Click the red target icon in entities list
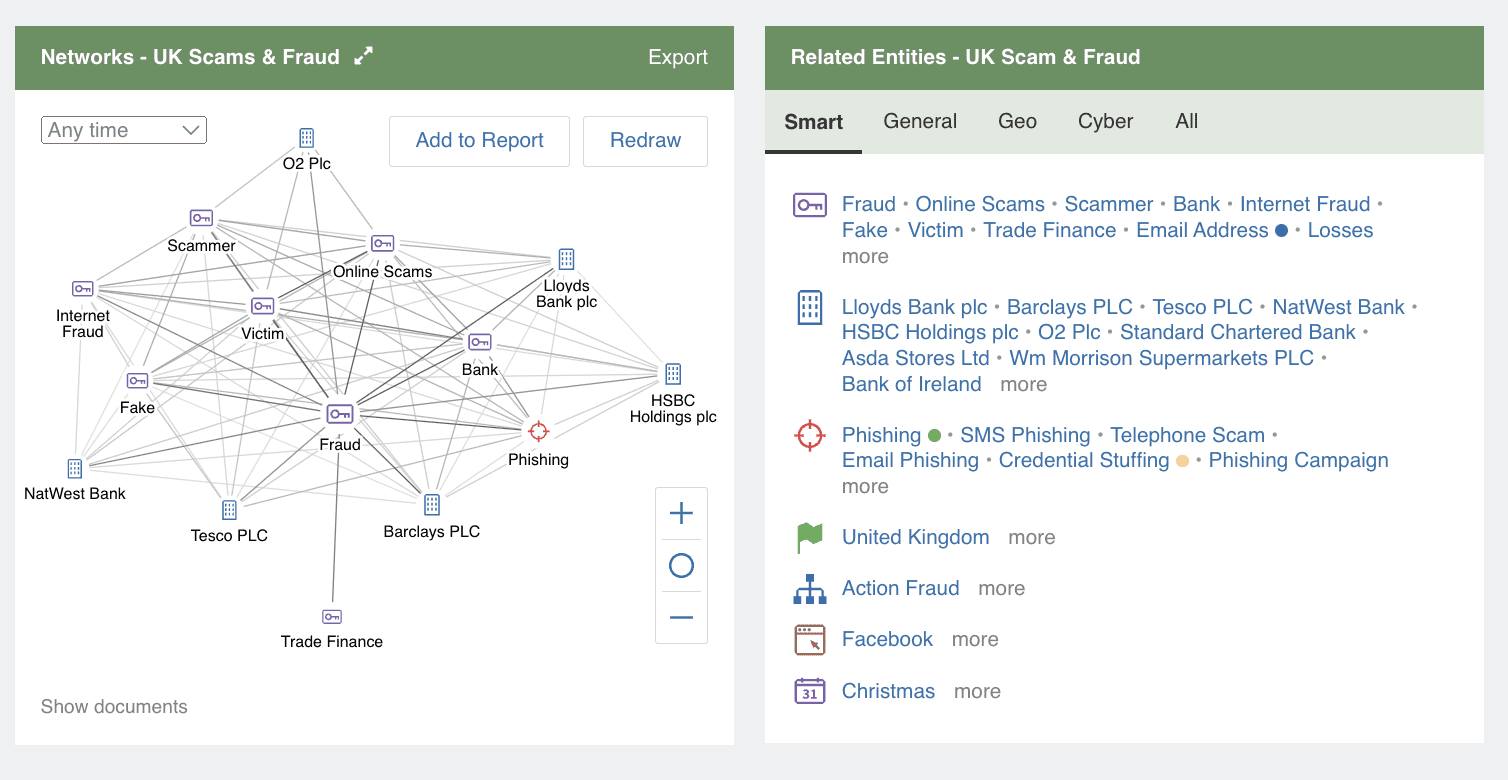 tap(809, 436)
